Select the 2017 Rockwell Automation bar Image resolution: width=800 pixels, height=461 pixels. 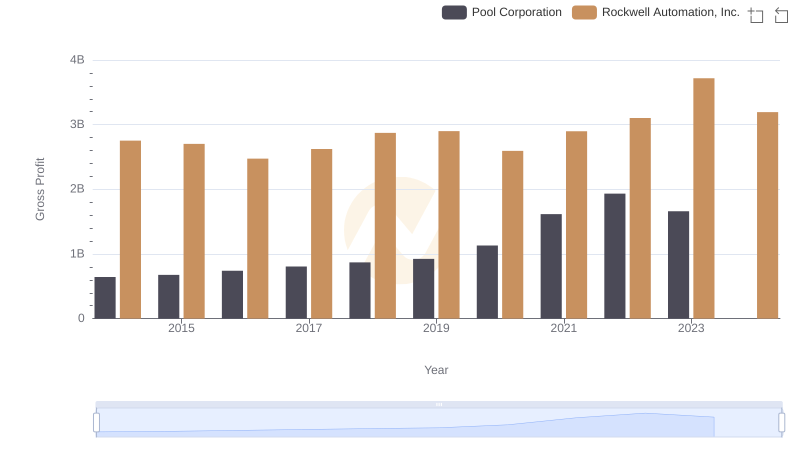(321, 234)
